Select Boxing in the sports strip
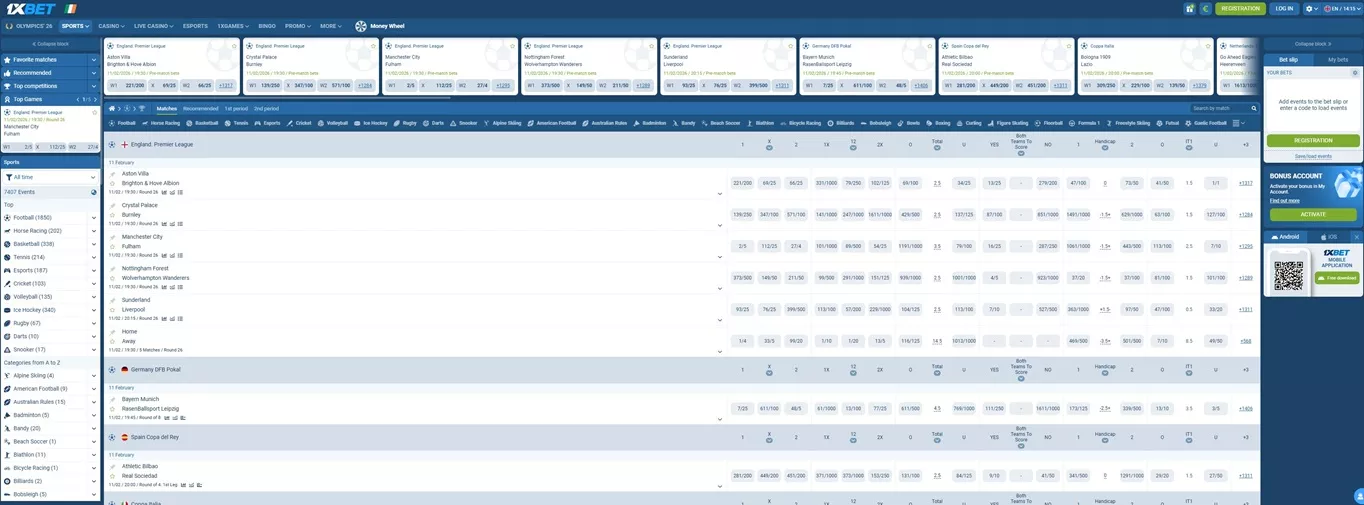Image resolution: width=1364 pixels, height=505 pixels. [938, 123]
